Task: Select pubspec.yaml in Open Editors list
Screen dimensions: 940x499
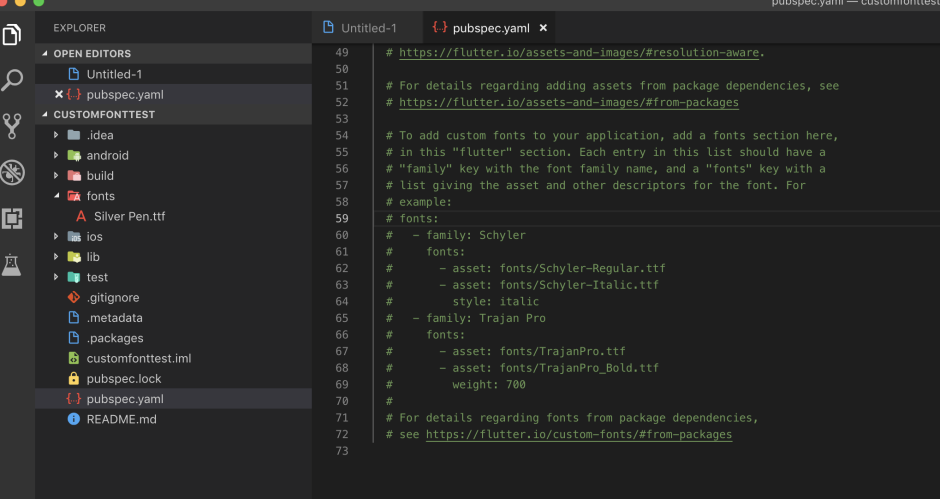Action: (x=174, y=94)
